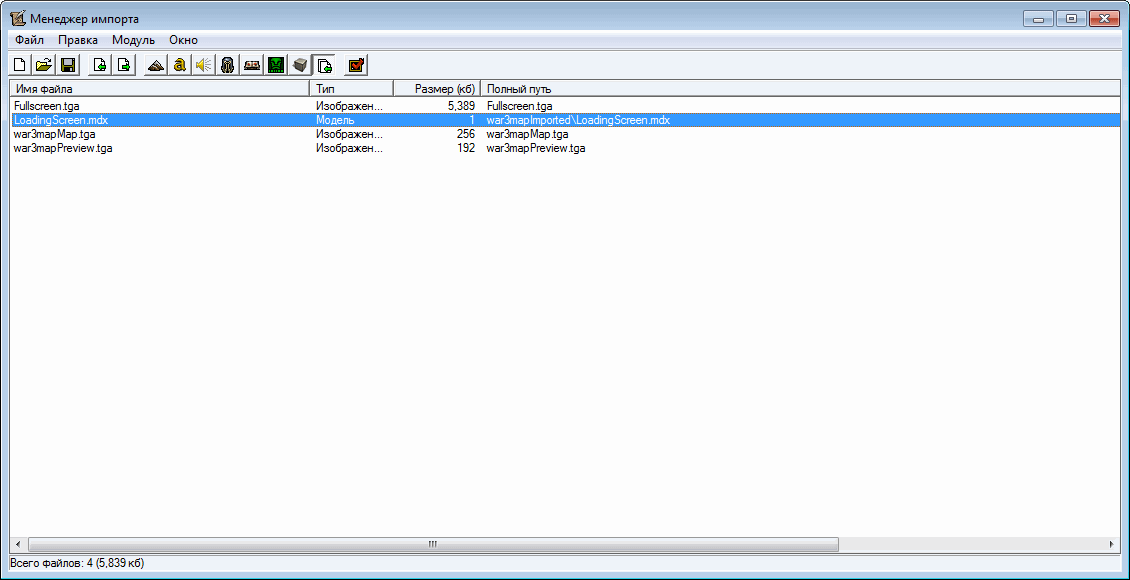The width and height of the screenshot is (1130, 580).
Task: Sort by the Имя файла column header
Action: point(159,89)
